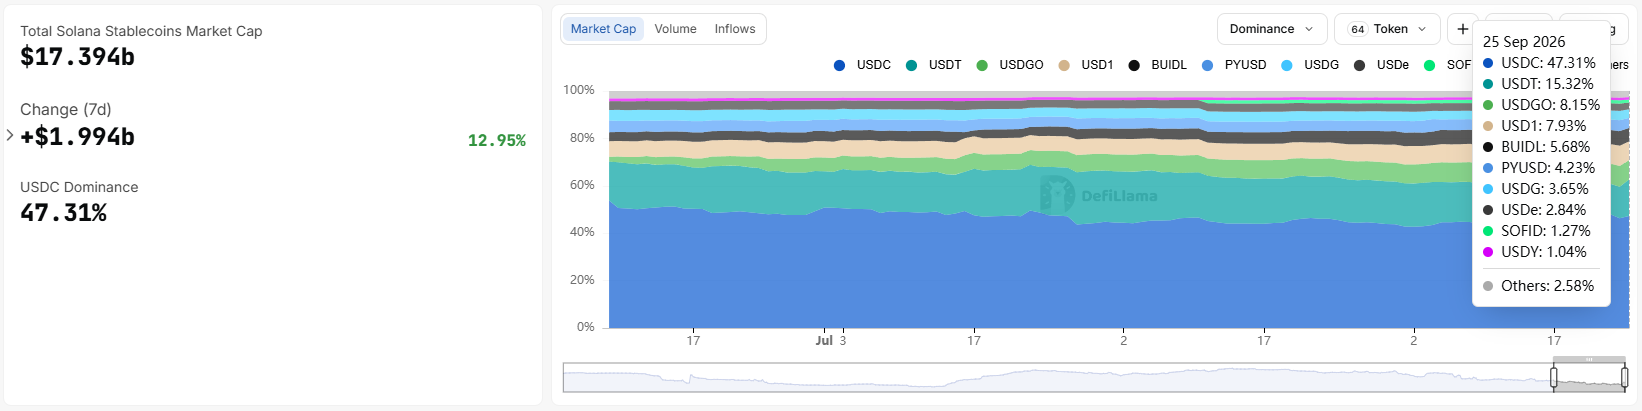Click tooltip date '25 Sep 2026'
The image size is (1642, 411).
pyautogui.click(x=1524, y=42)
